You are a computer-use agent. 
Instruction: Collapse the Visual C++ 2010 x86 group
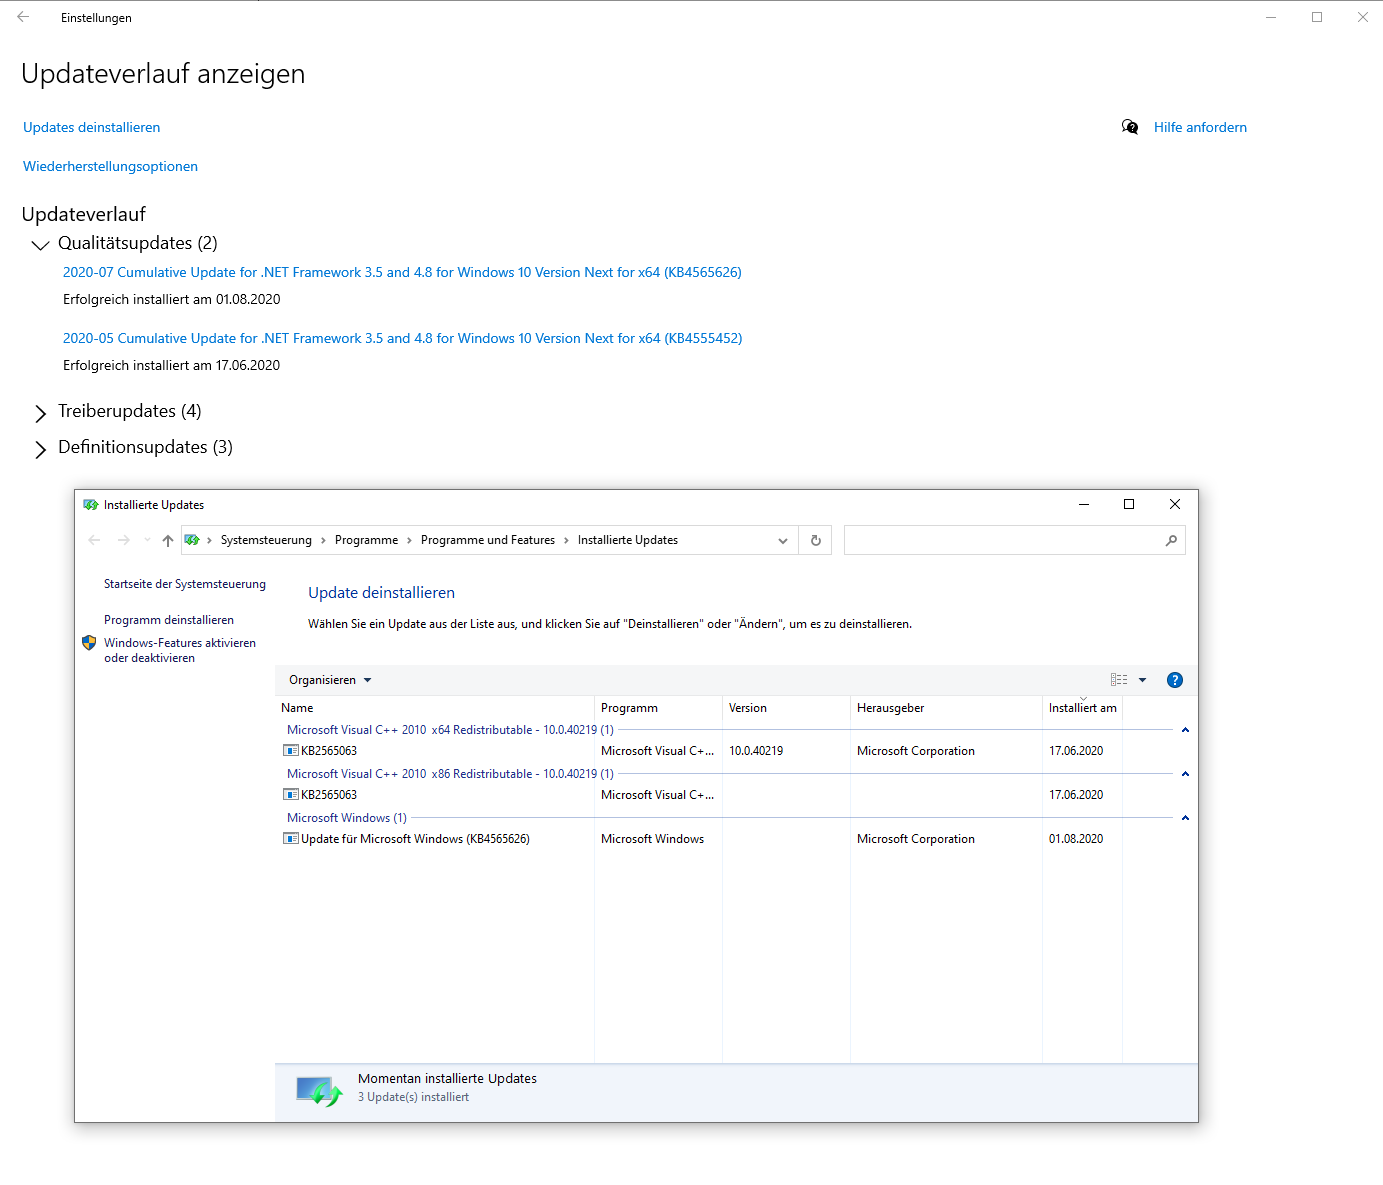(x=1185, y=774)
